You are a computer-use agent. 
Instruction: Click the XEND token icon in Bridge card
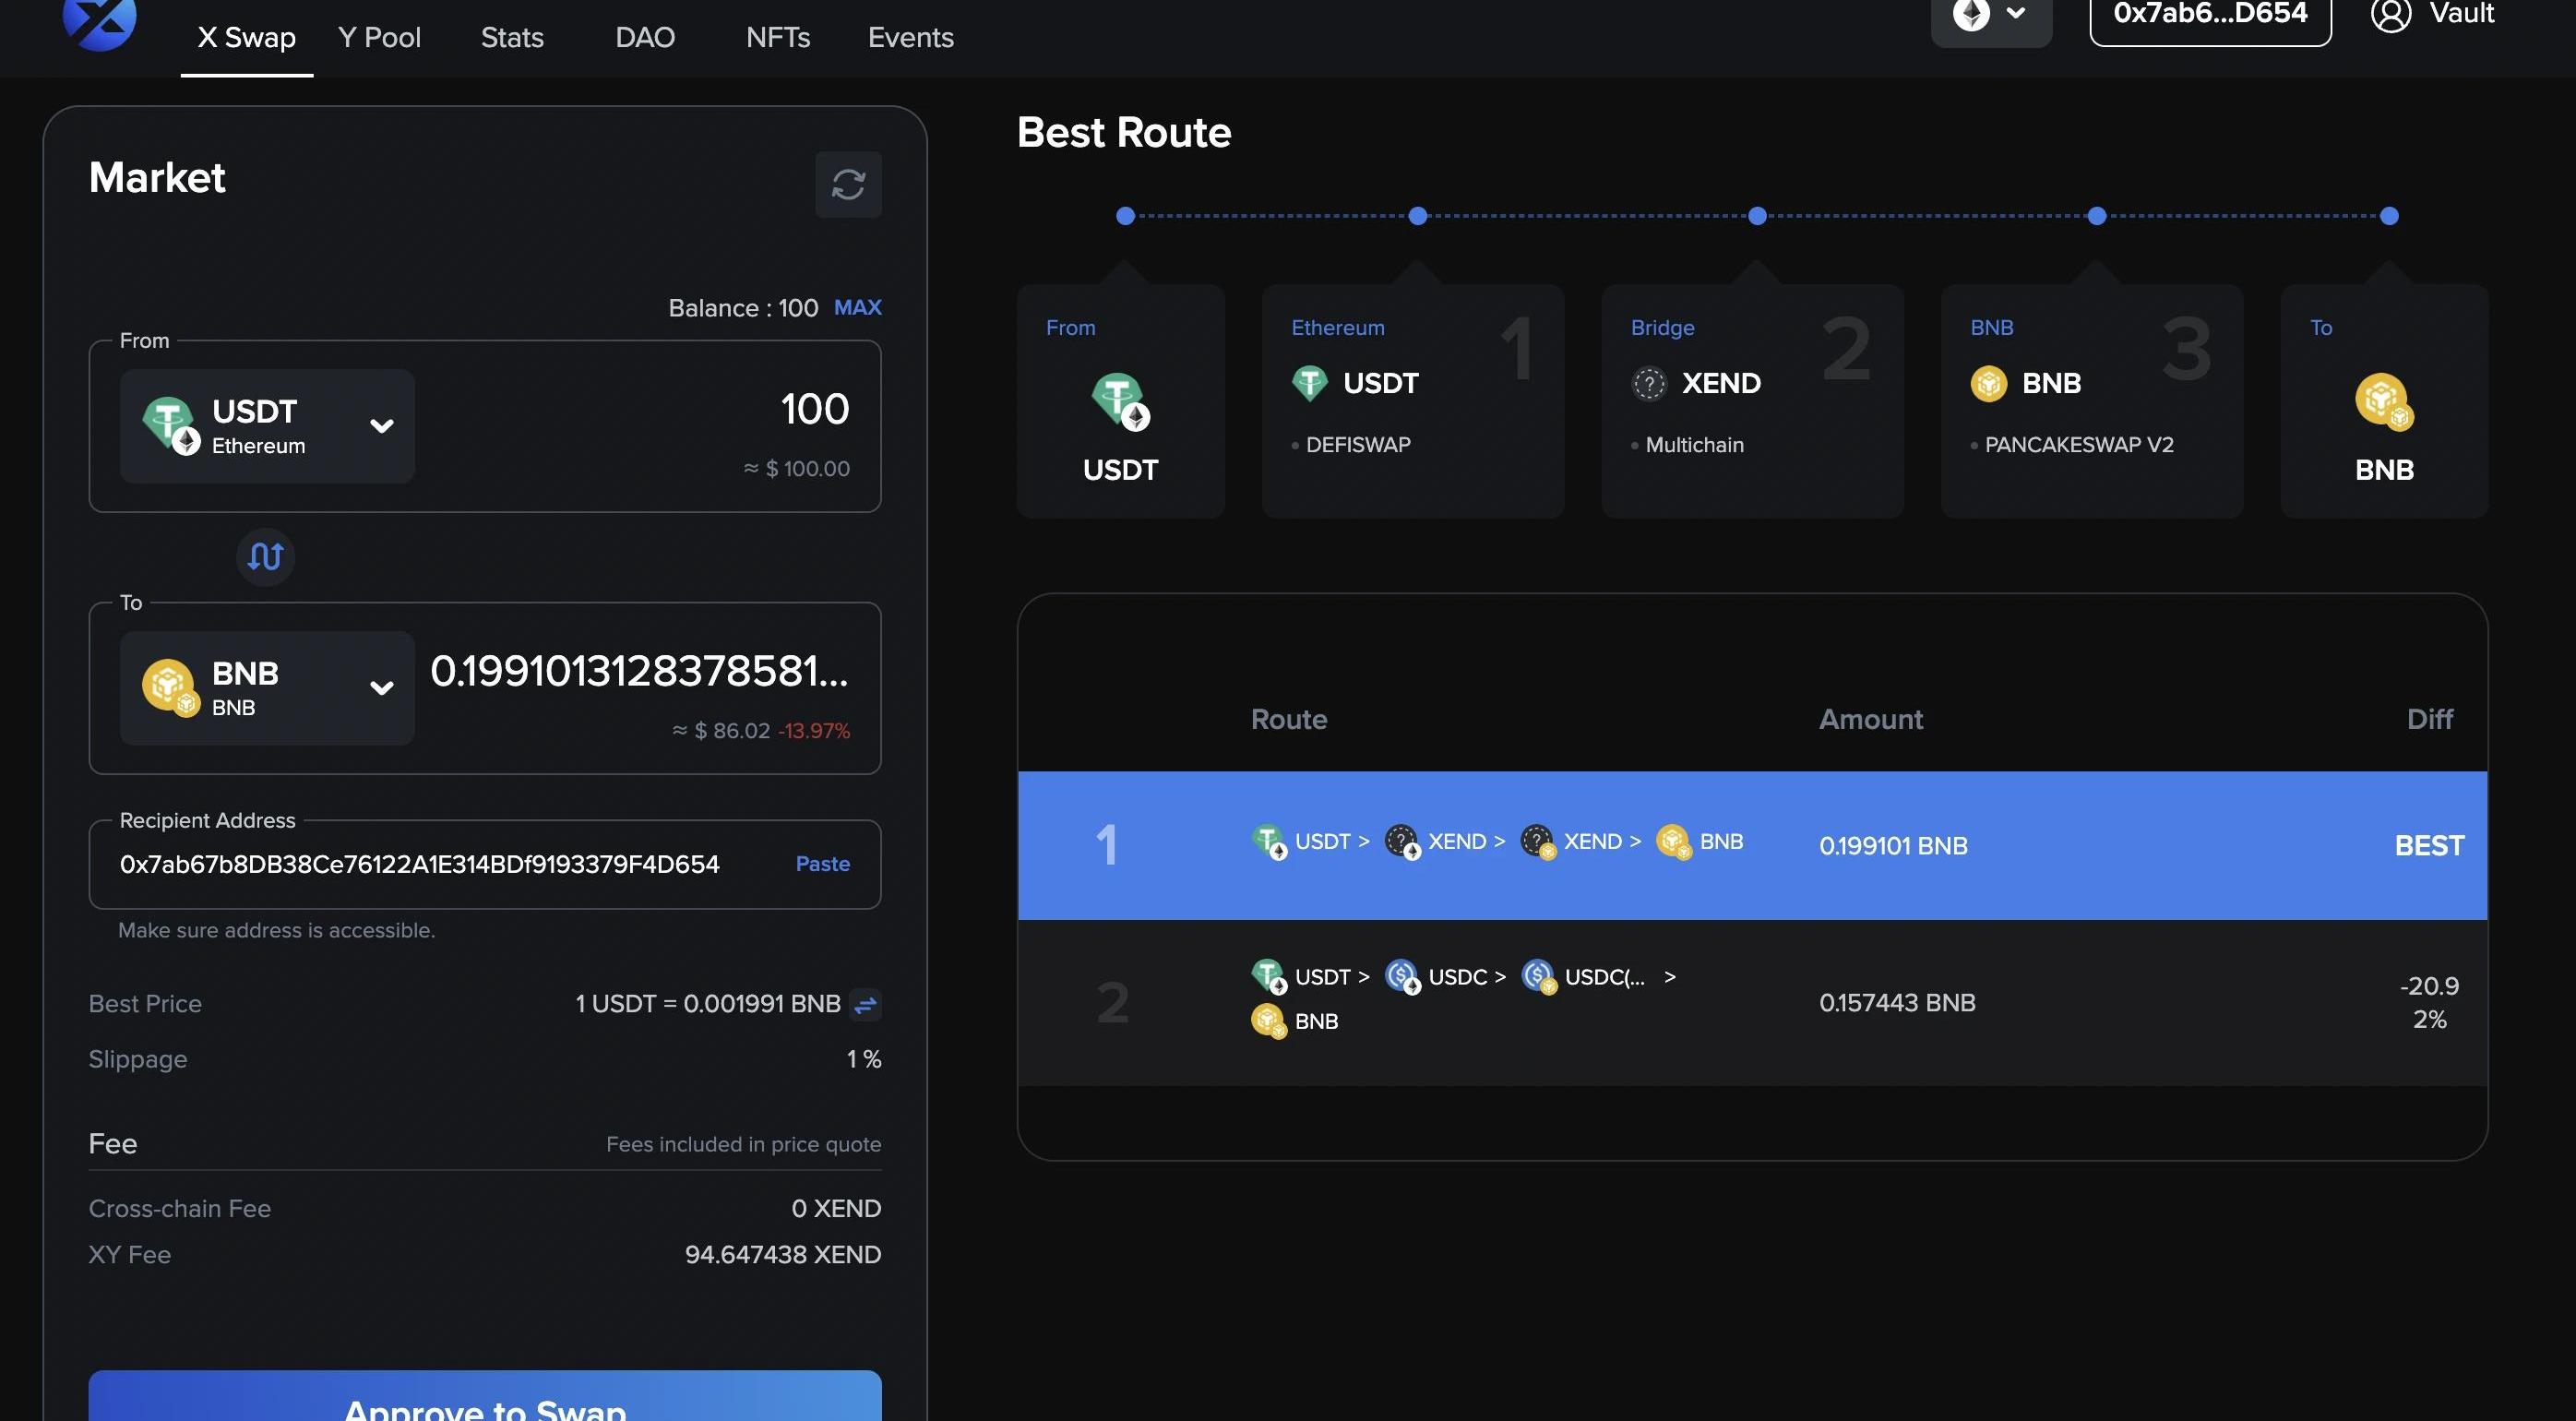pyautogui.click(x=1649, y=383)
